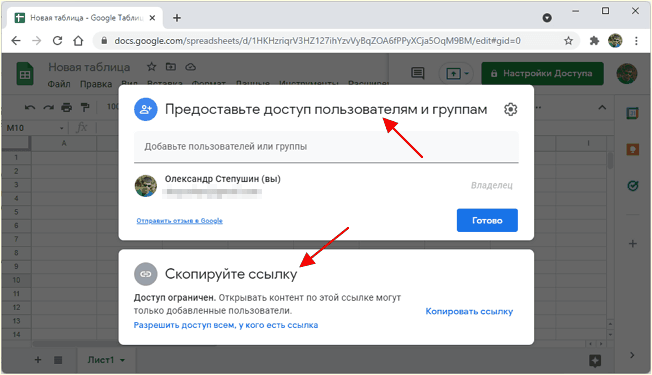Image resolution: width=652 pixels, height=375 pixels.
Task: Collapse the toolbar with the up chevron
Action: (602, 108)
